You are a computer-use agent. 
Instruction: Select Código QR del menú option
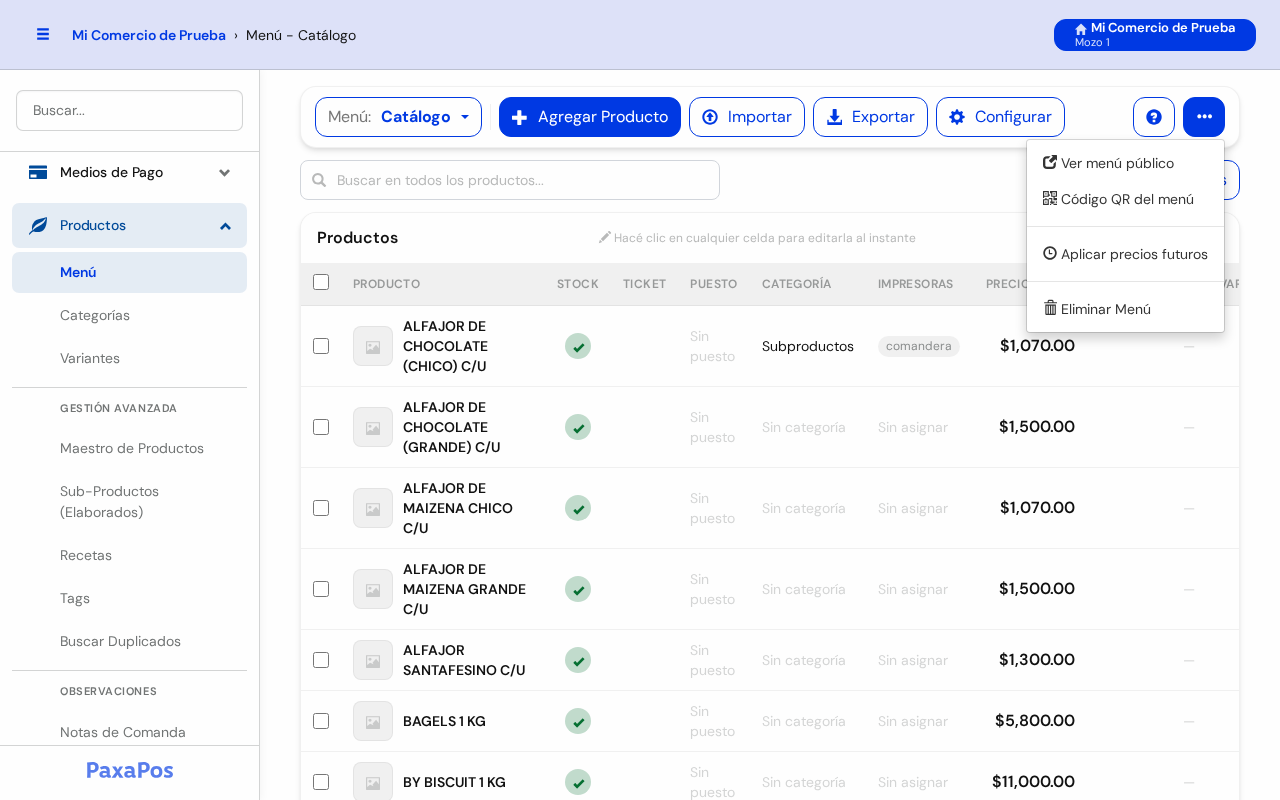[x=1125, y=199]
